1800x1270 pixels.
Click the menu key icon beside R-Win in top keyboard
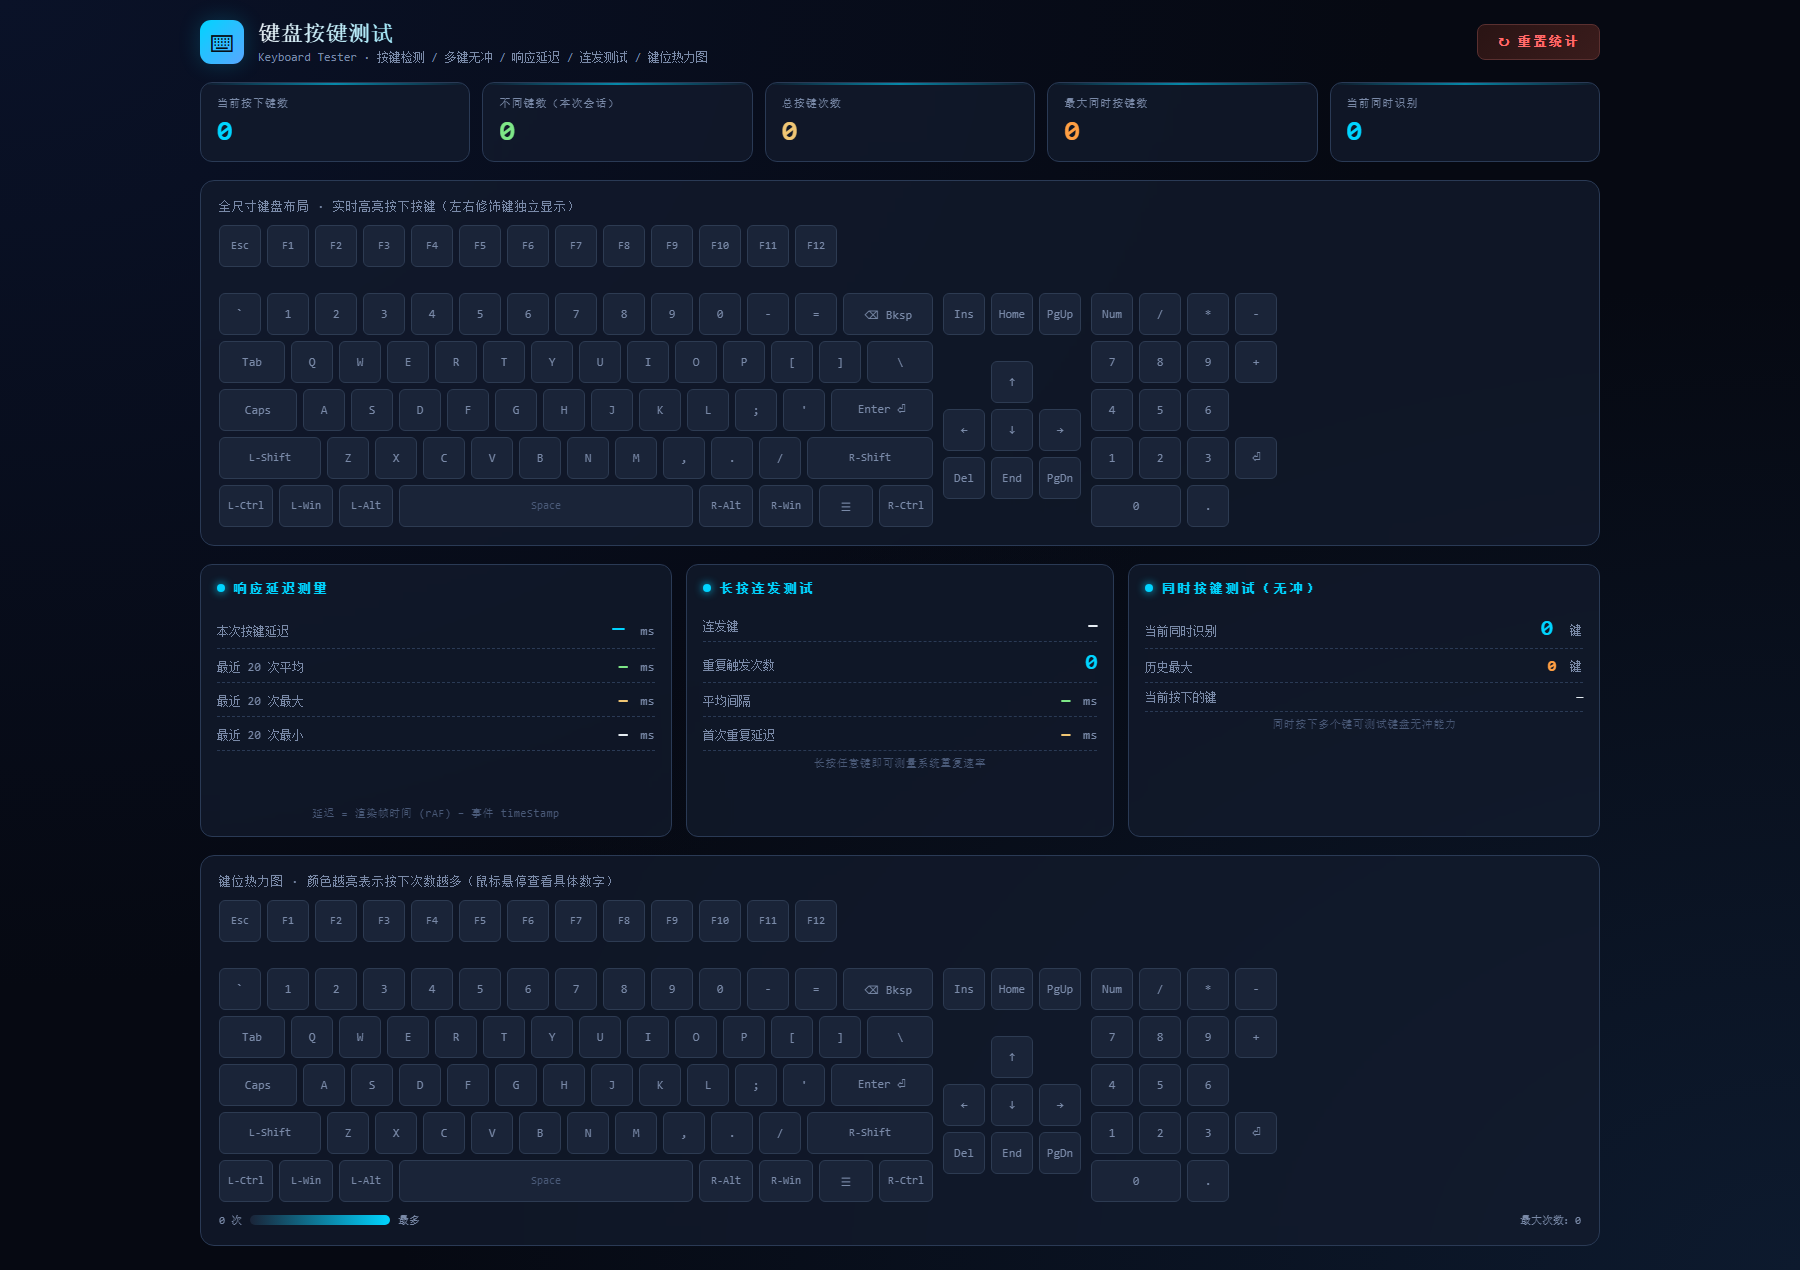click(846, 506)
